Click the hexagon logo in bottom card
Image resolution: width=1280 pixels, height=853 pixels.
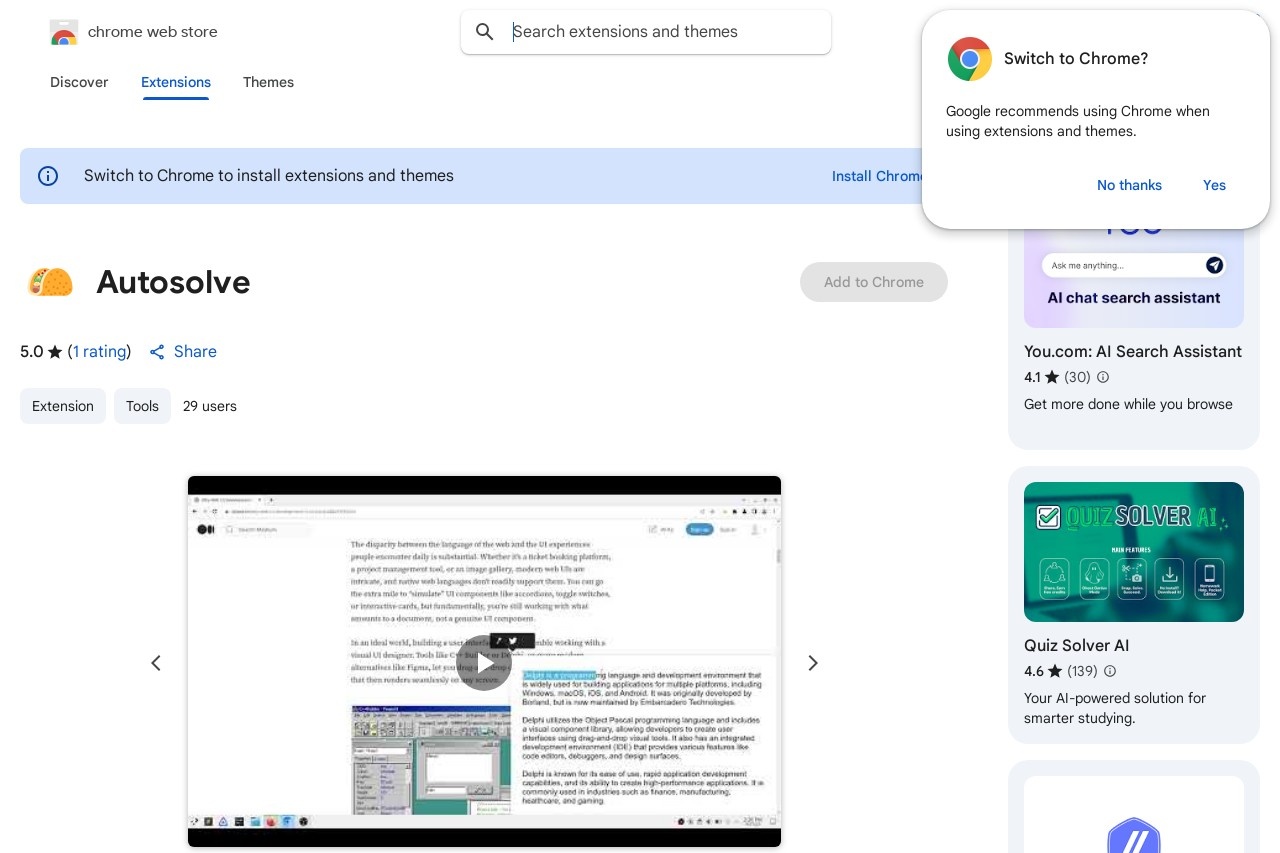tap(1134, 836)
